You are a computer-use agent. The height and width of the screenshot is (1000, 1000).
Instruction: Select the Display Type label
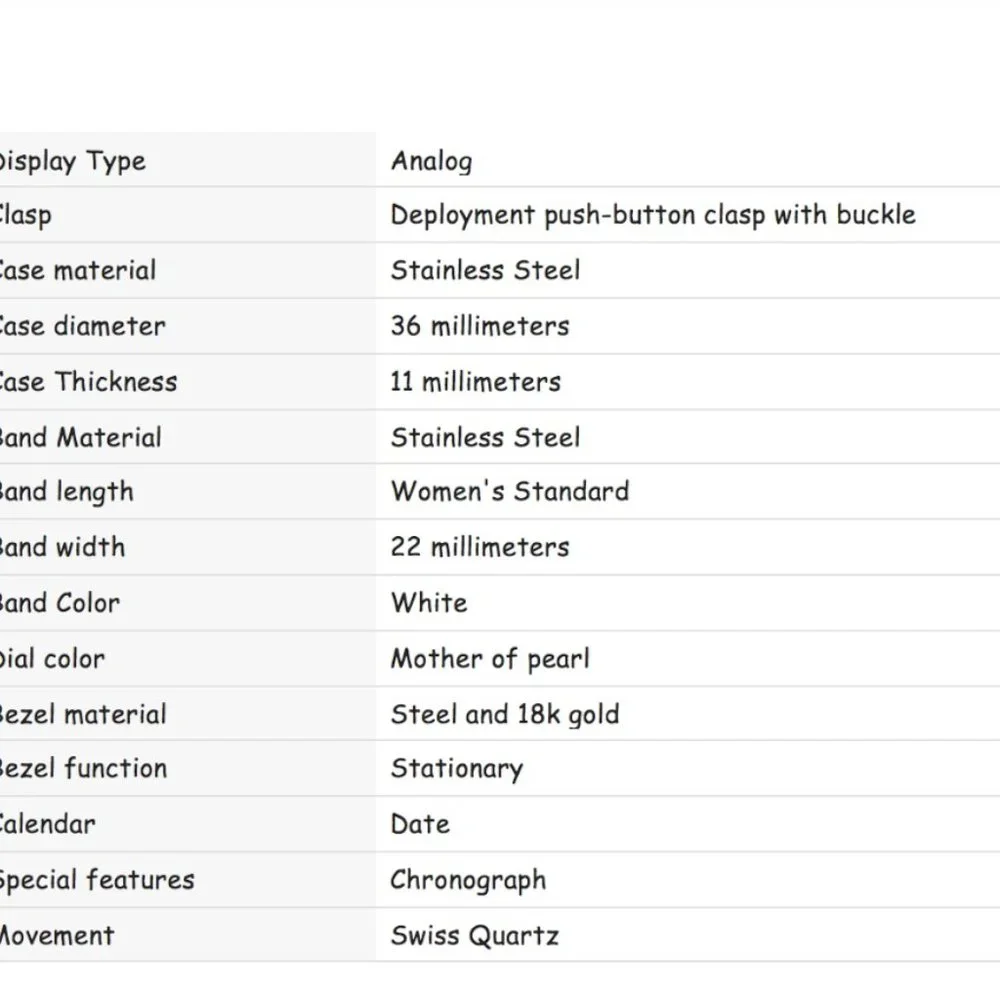click(x=72, y=161)
